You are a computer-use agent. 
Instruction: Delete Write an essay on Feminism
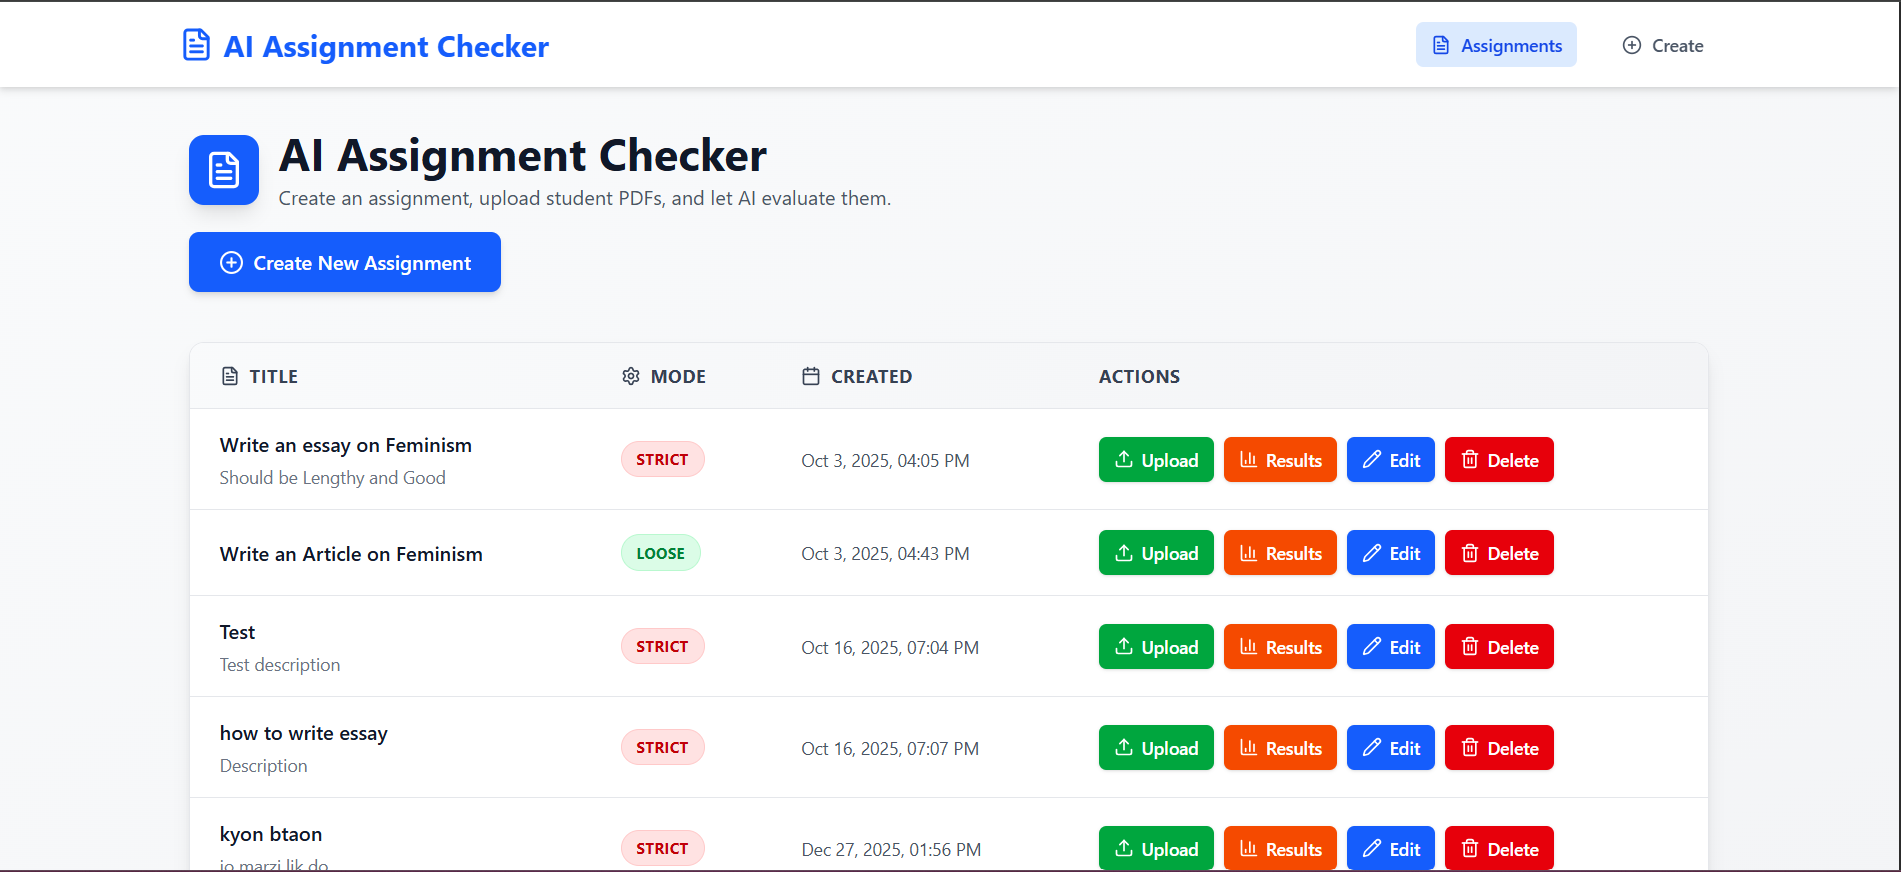[x=1499, y=460]
